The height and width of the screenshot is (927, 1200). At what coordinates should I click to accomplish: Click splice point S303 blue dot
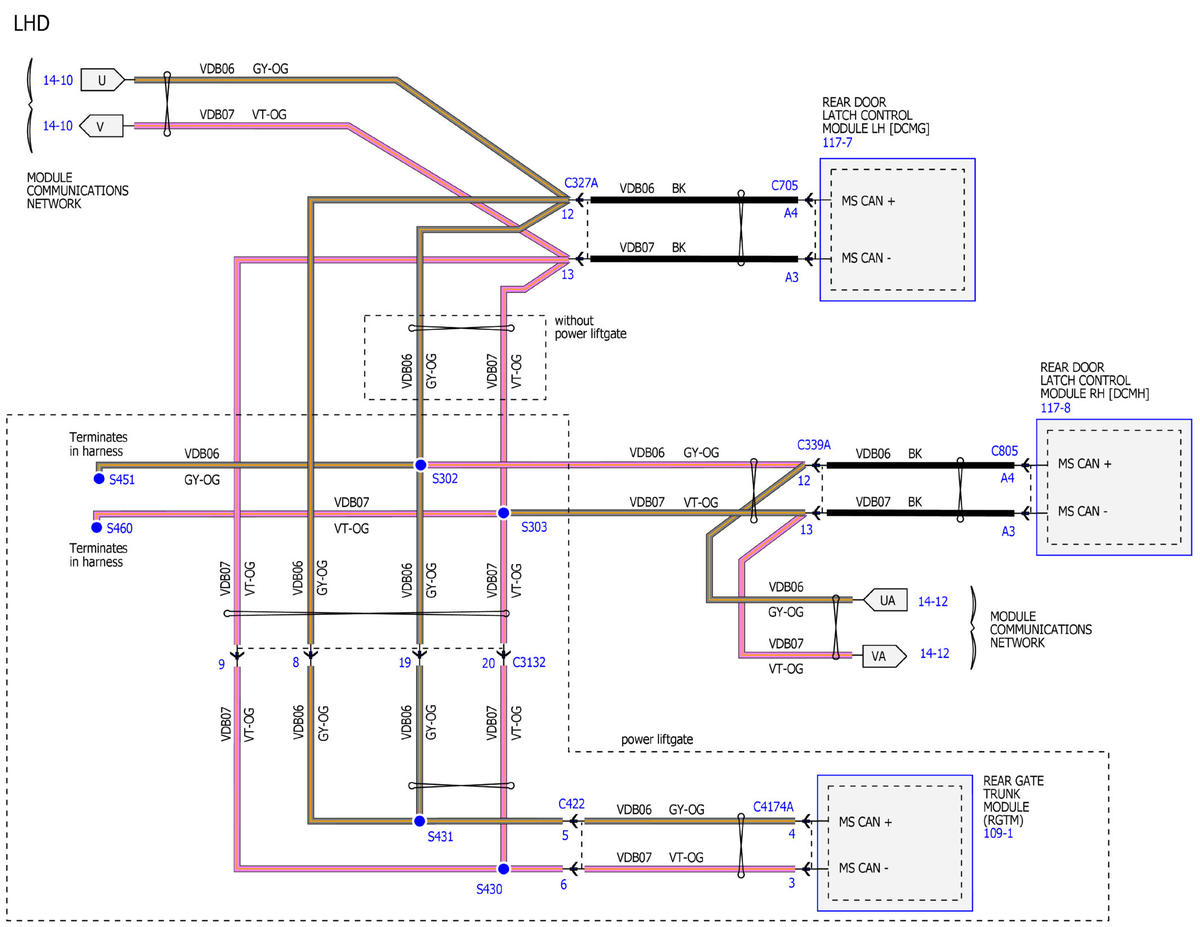(x=503, y=513)
